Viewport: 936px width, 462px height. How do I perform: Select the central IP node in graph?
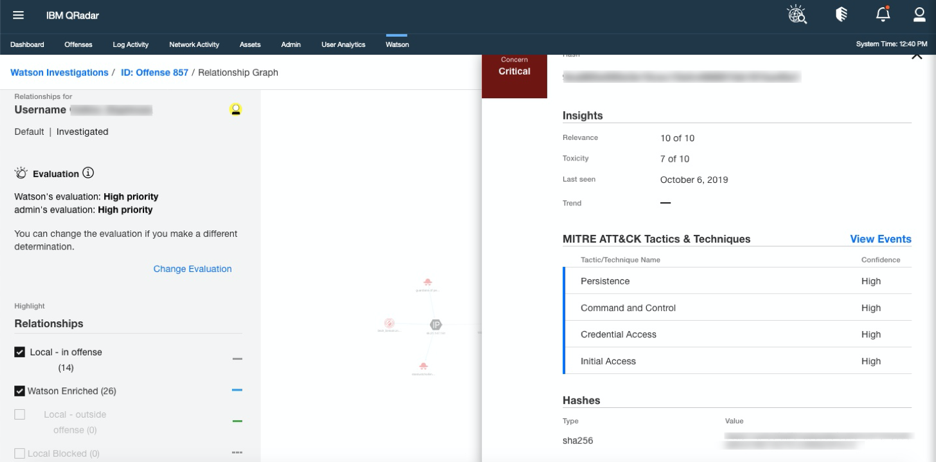[436, 325]
